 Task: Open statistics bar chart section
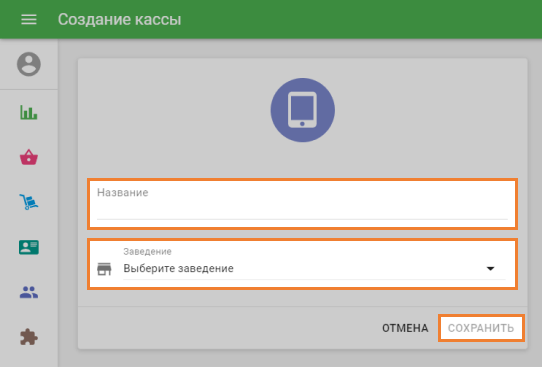pos(29,112)
